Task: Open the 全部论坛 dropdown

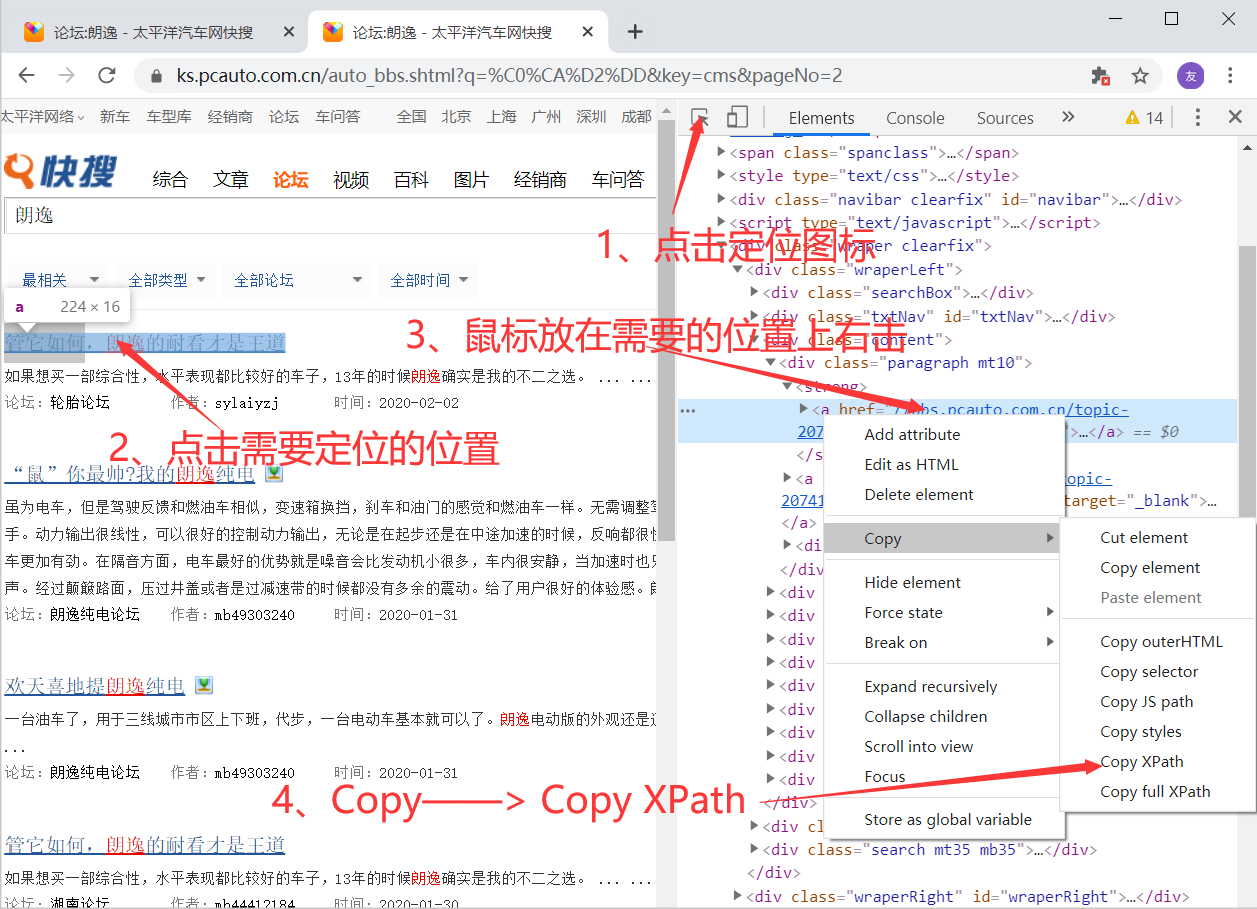Action: [x=295, y=280]
